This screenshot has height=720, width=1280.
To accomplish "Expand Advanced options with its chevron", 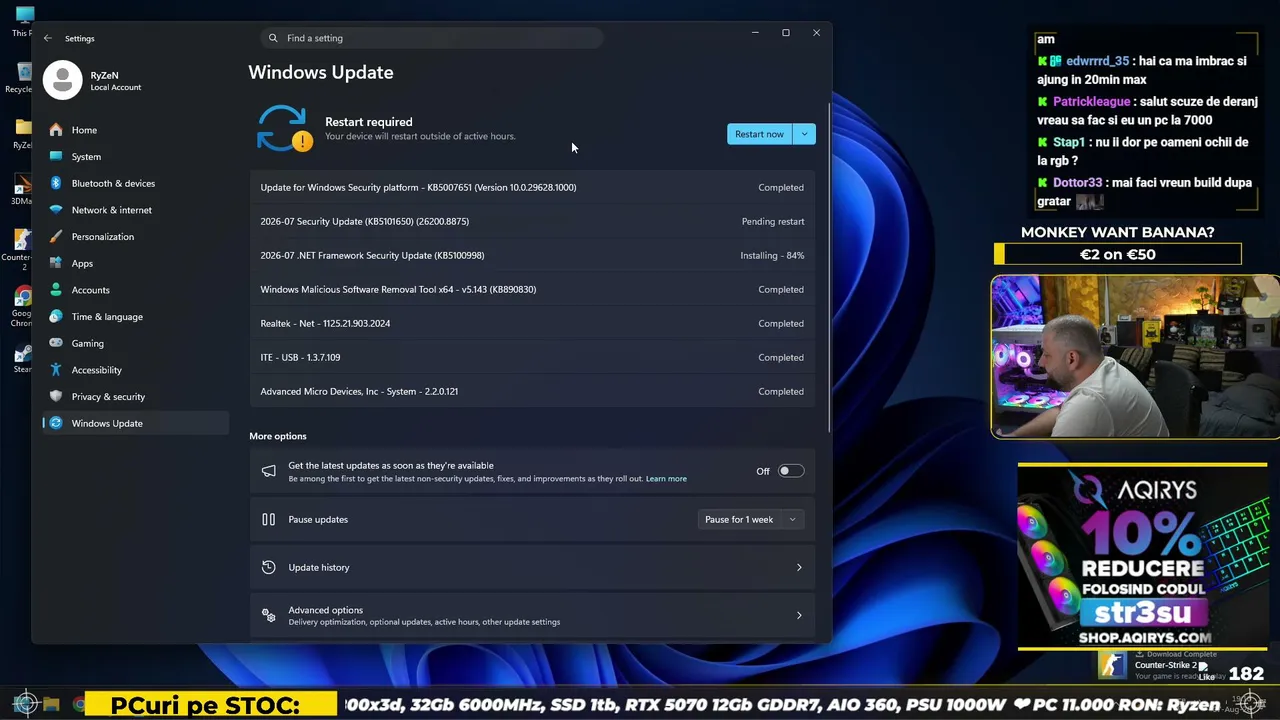I will click(x=799, y=615).
